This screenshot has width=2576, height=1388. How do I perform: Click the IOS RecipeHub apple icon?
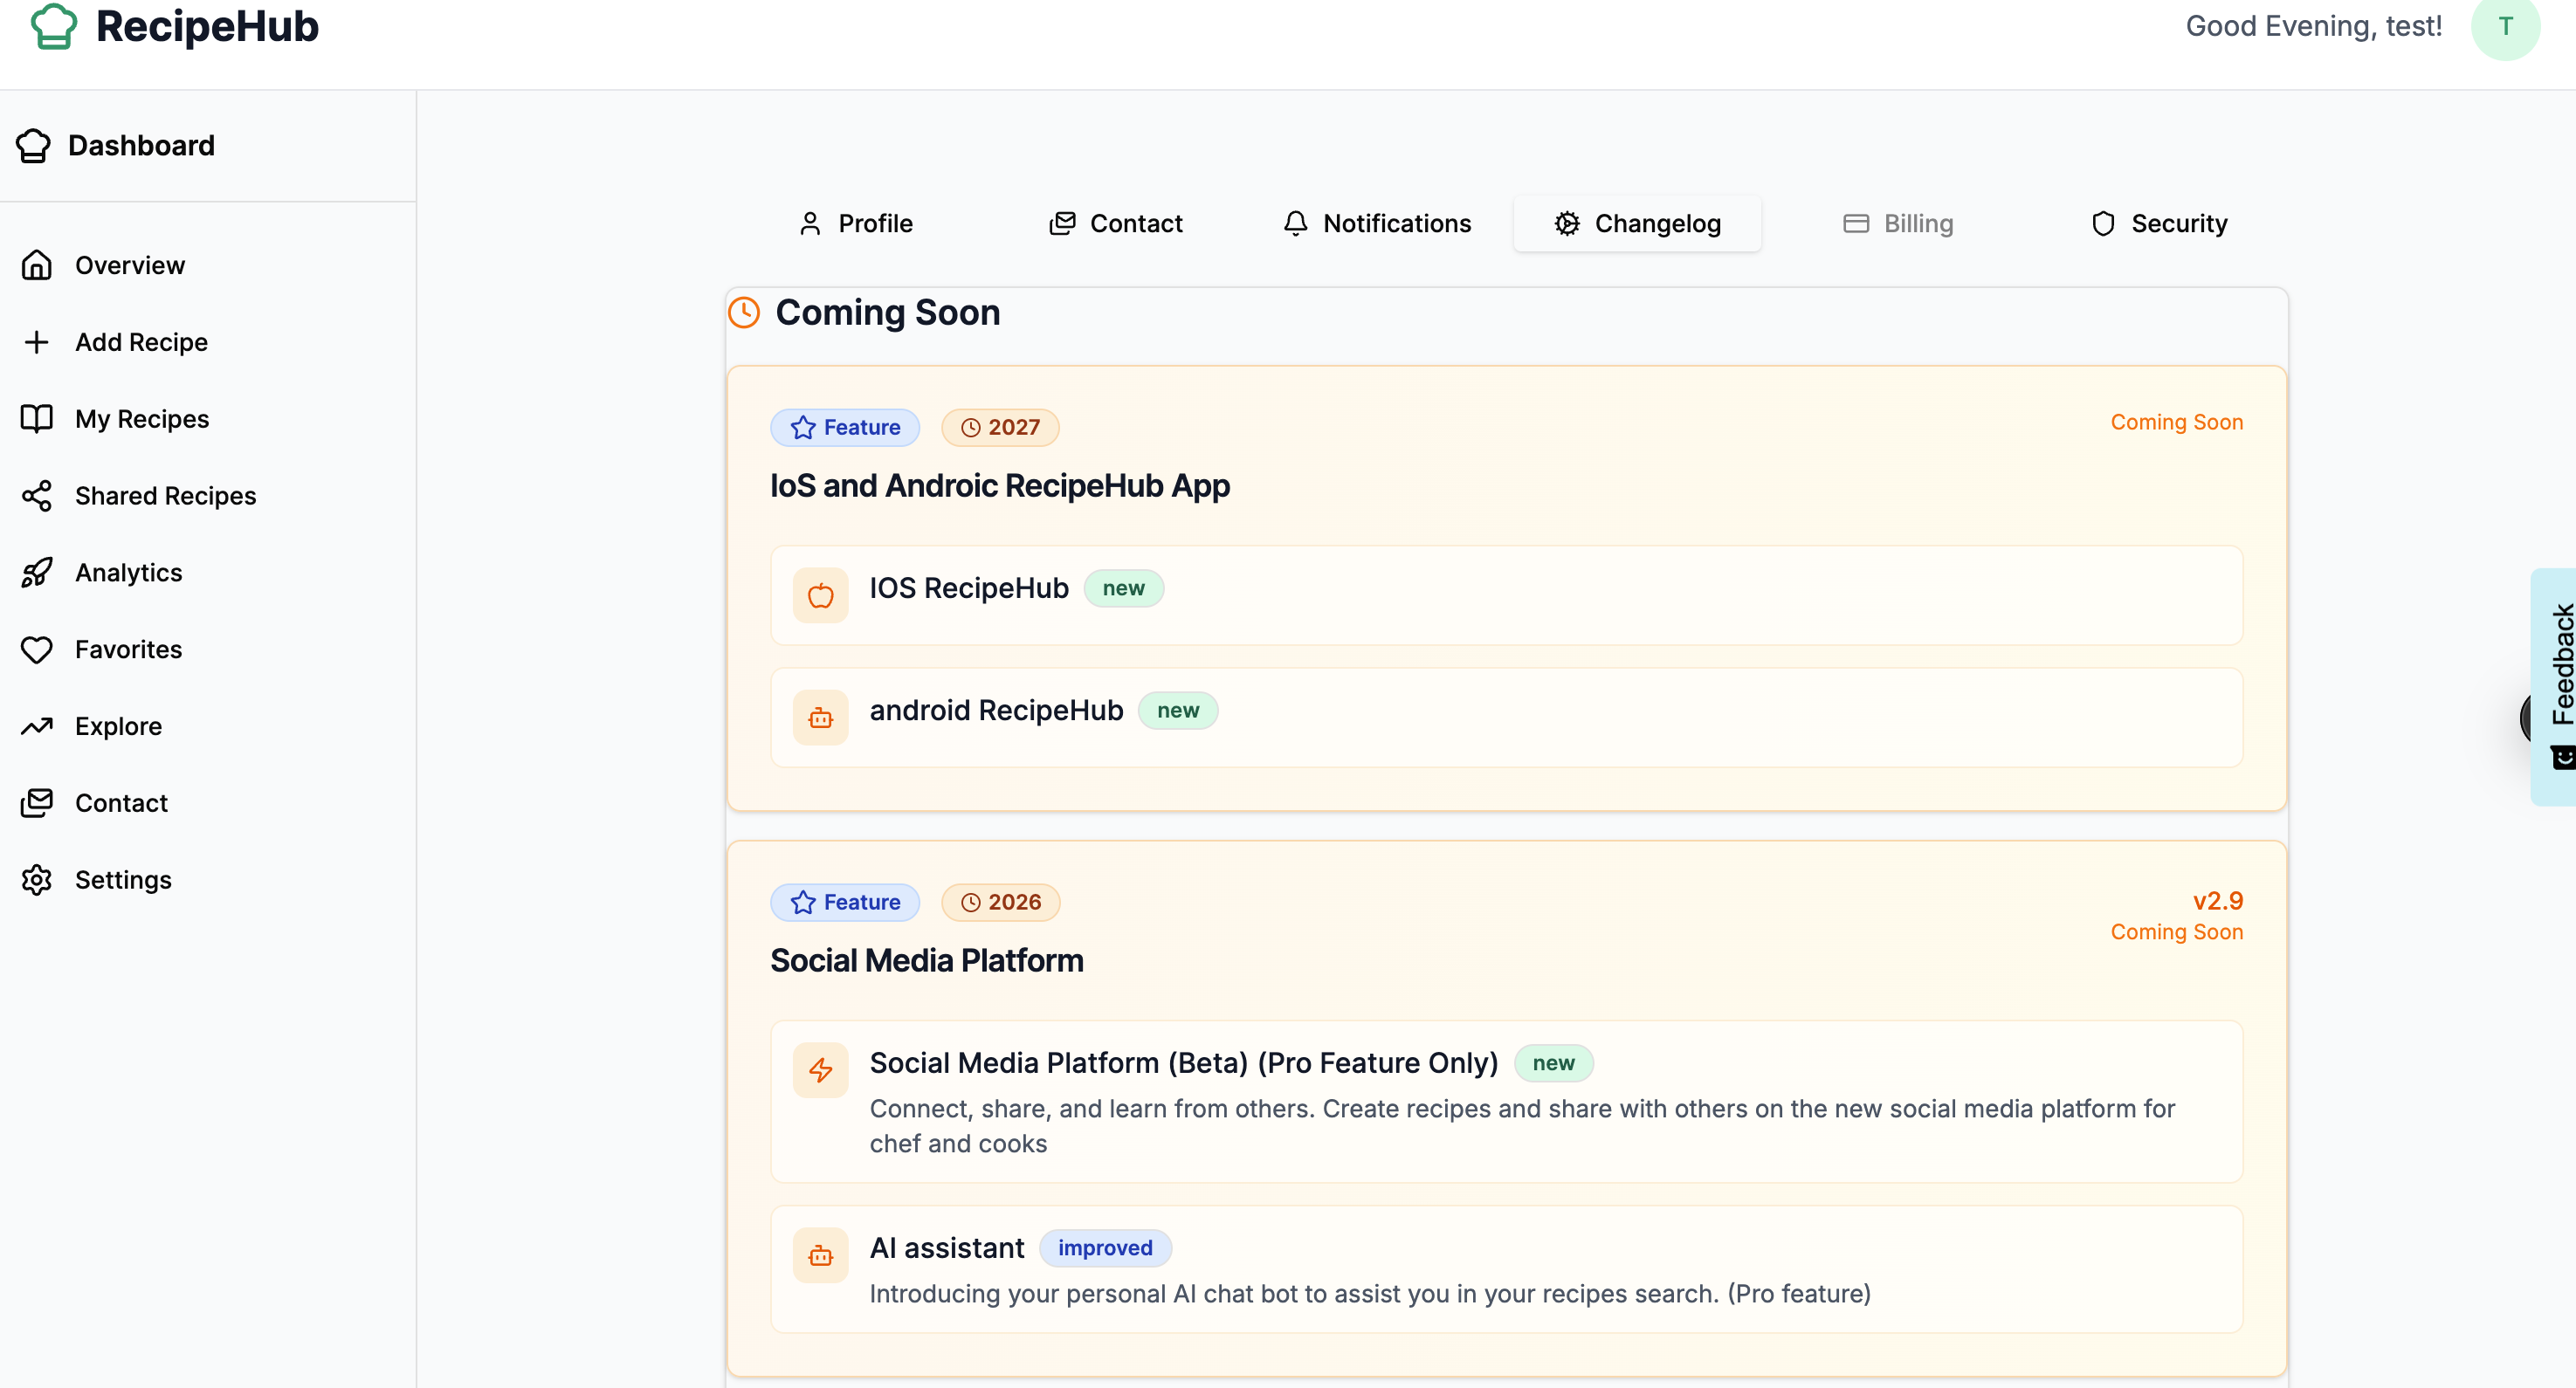click(820, 596)
